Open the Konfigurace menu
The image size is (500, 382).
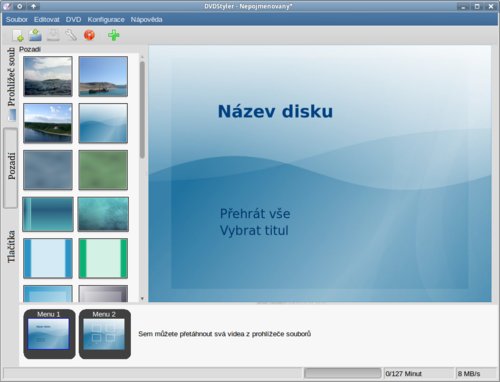click(106, 20)
